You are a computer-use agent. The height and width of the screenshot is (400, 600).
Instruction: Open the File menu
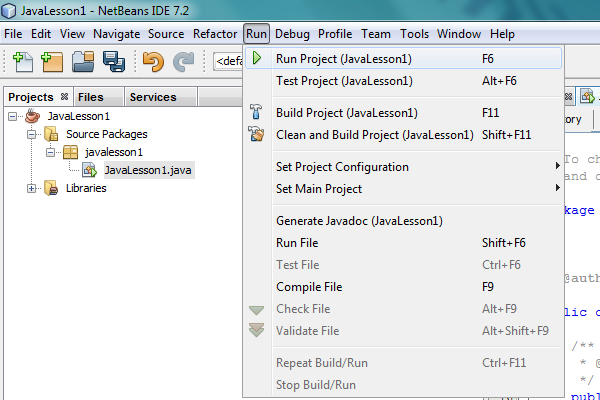(x=13, y=34)
